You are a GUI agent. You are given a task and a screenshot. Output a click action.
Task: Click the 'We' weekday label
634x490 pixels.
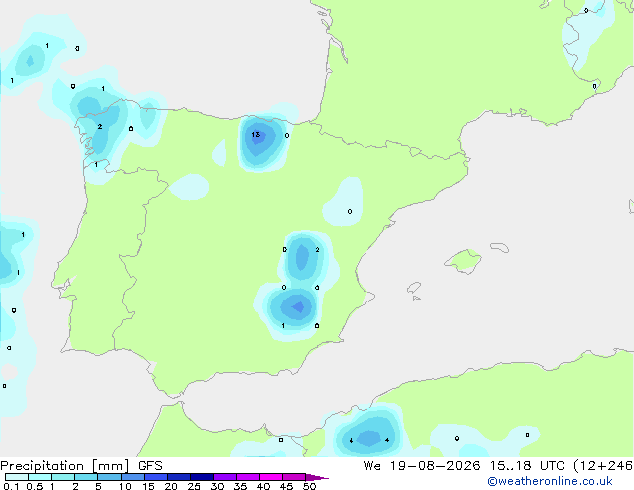point(372,466)
